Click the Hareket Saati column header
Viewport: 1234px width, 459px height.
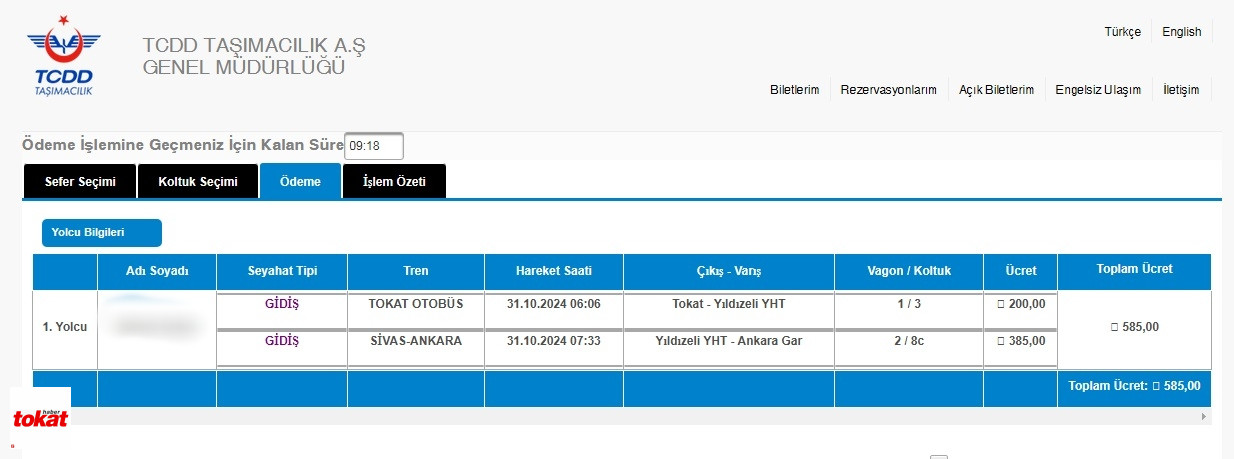pyautogui.click(x=554, y=271)
